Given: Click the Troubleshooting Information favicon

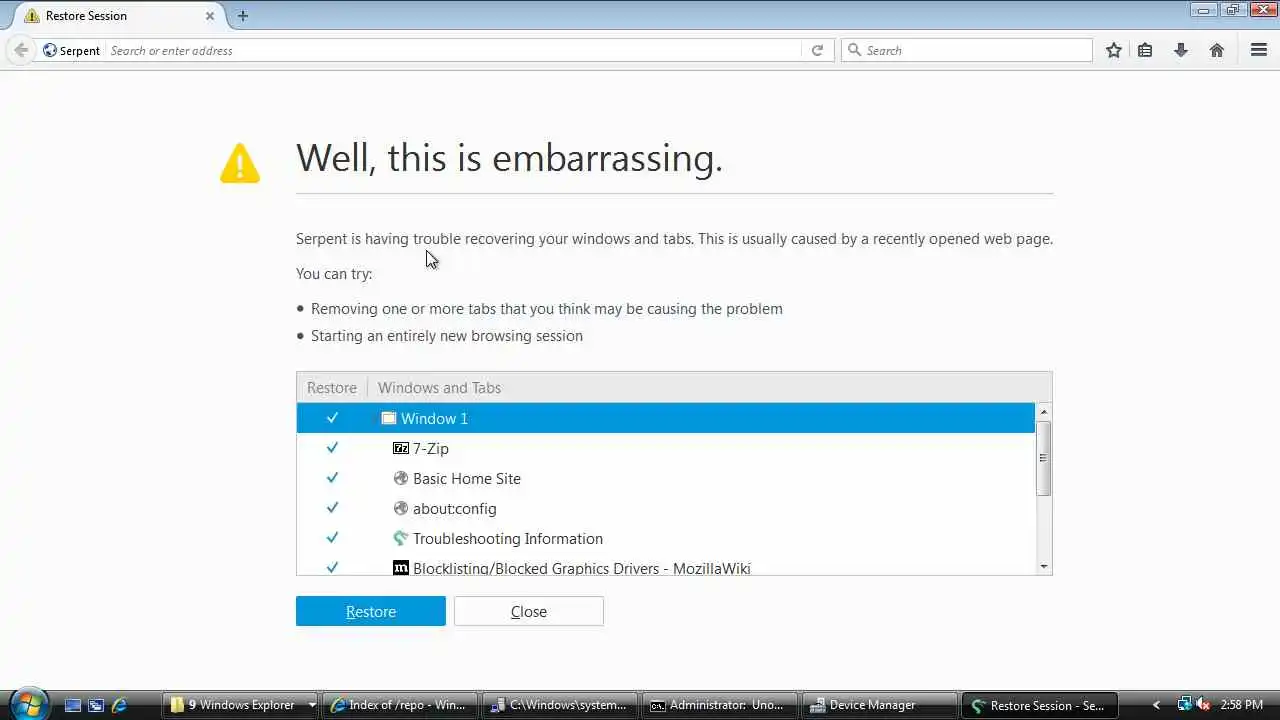Looking at the screenshot, I should tap(401, 538).
